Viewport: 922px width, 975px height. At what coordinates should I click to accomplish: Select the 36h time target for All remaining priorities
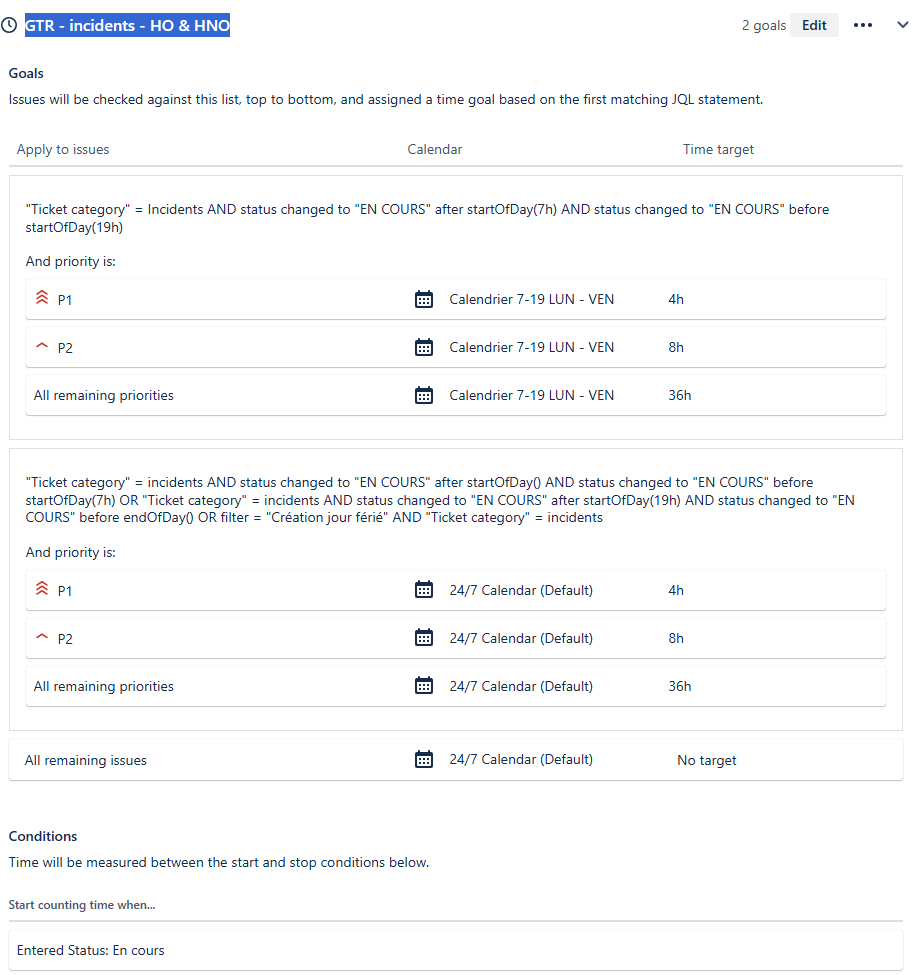(679, 394)
